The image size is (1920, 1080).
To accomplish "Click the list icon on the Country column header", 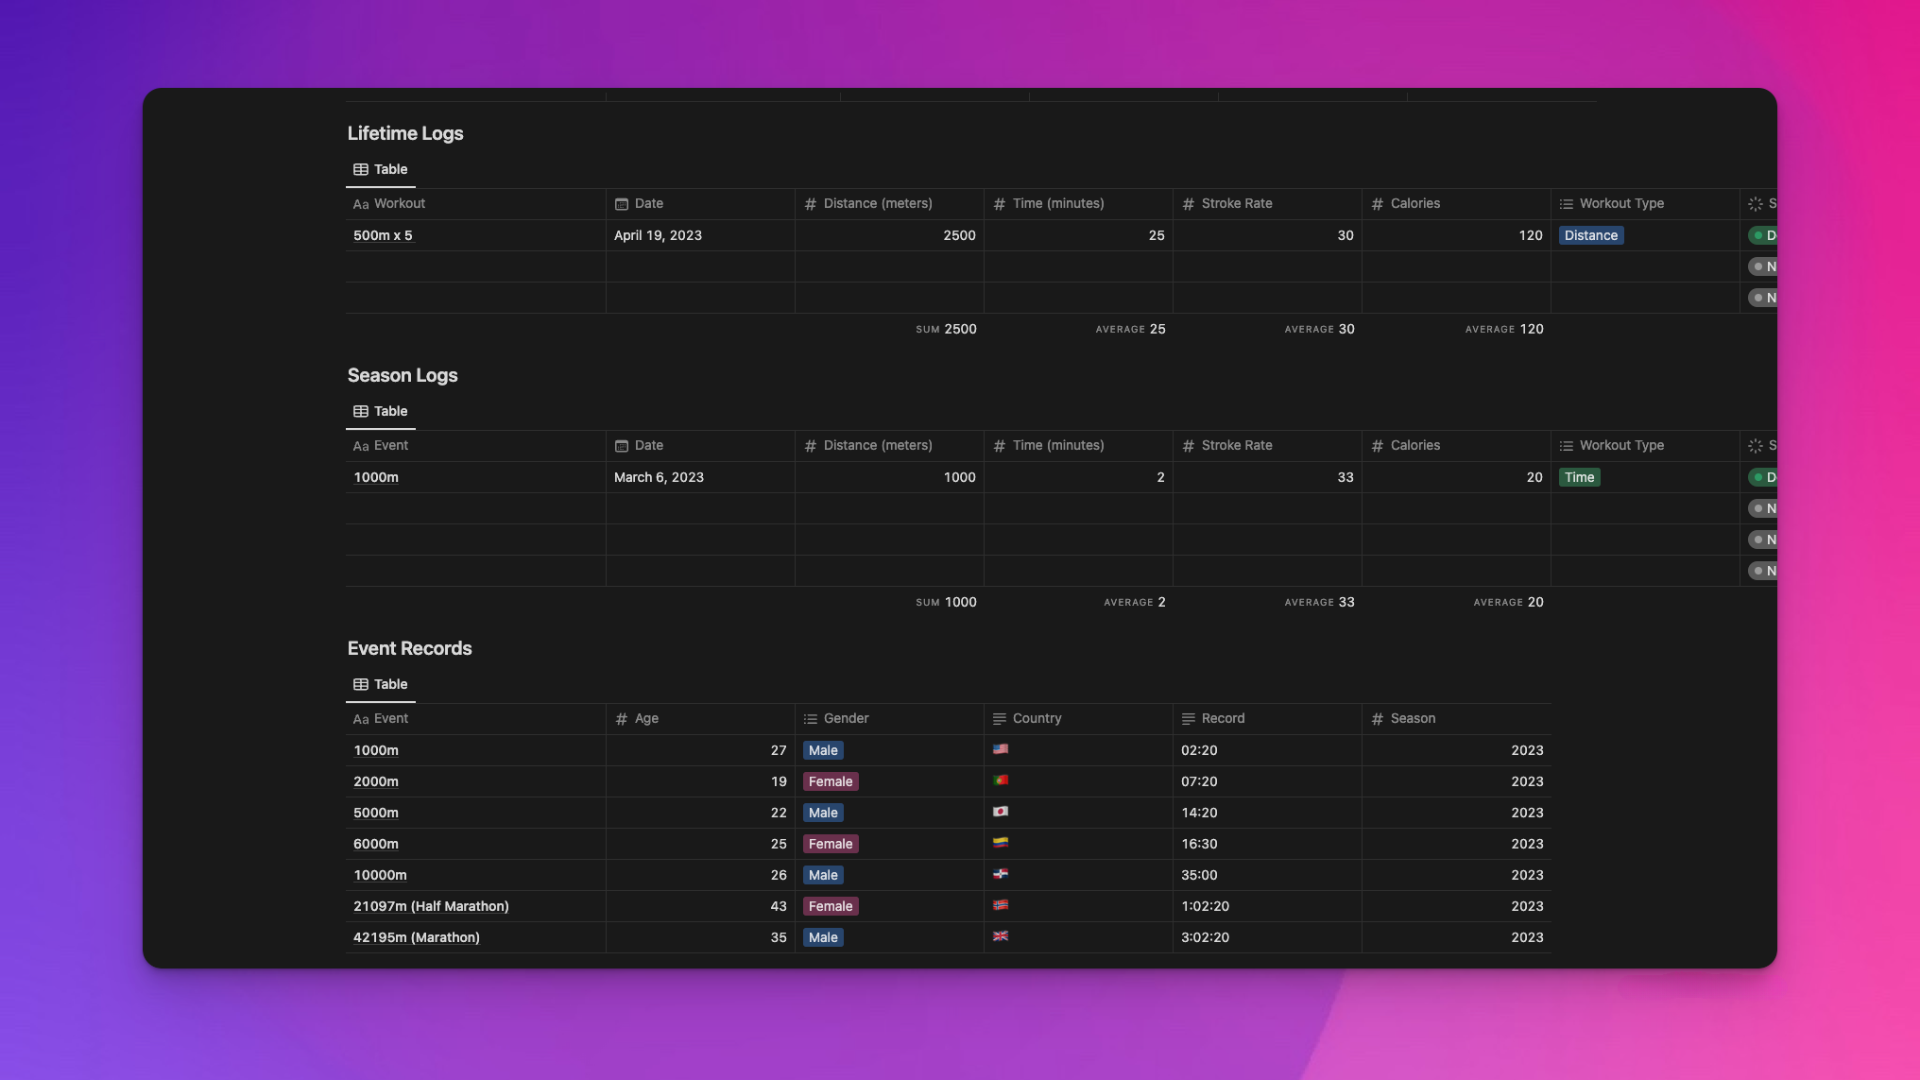I will pos(998,718).
